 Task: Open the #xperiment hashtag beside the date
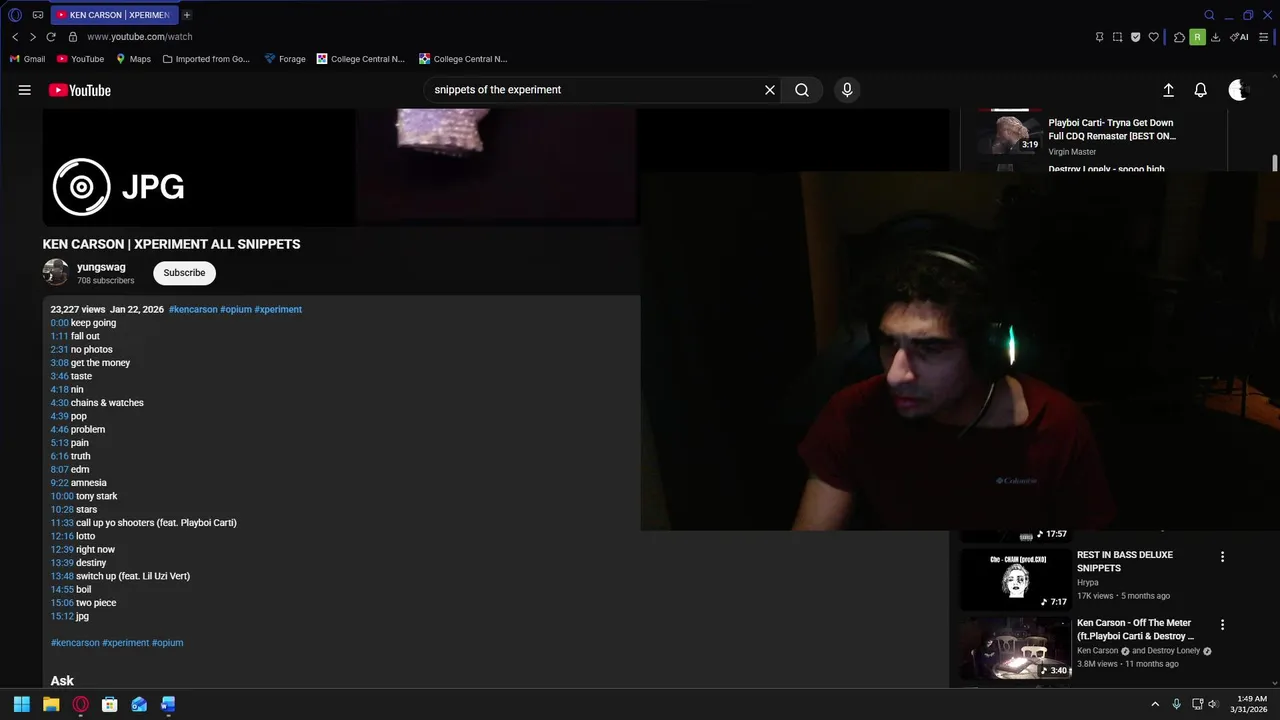pos(278,309)
